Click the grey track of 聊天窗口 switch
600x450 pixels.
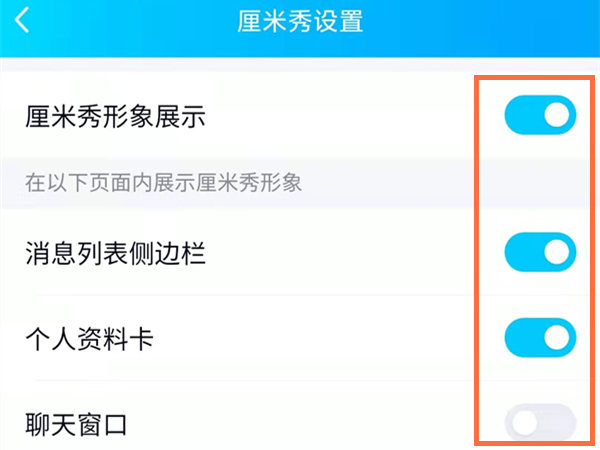[560, 424]
